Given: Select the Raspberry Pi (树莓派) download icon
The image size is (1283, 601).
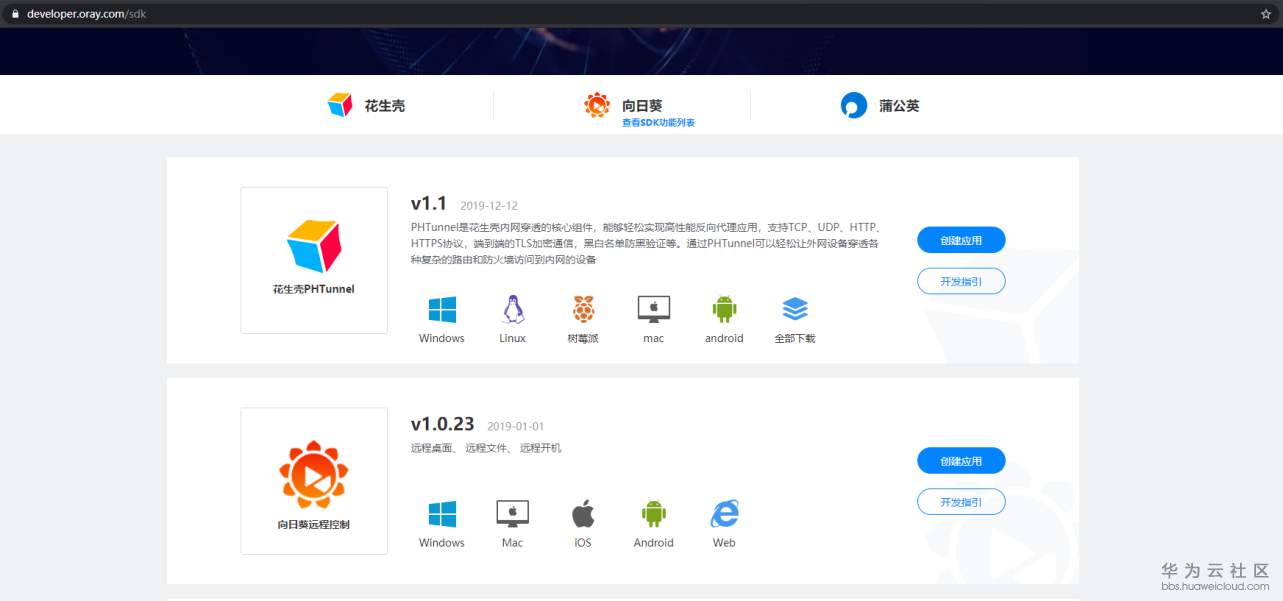Looking at the screenshot, I should point(583,309).
